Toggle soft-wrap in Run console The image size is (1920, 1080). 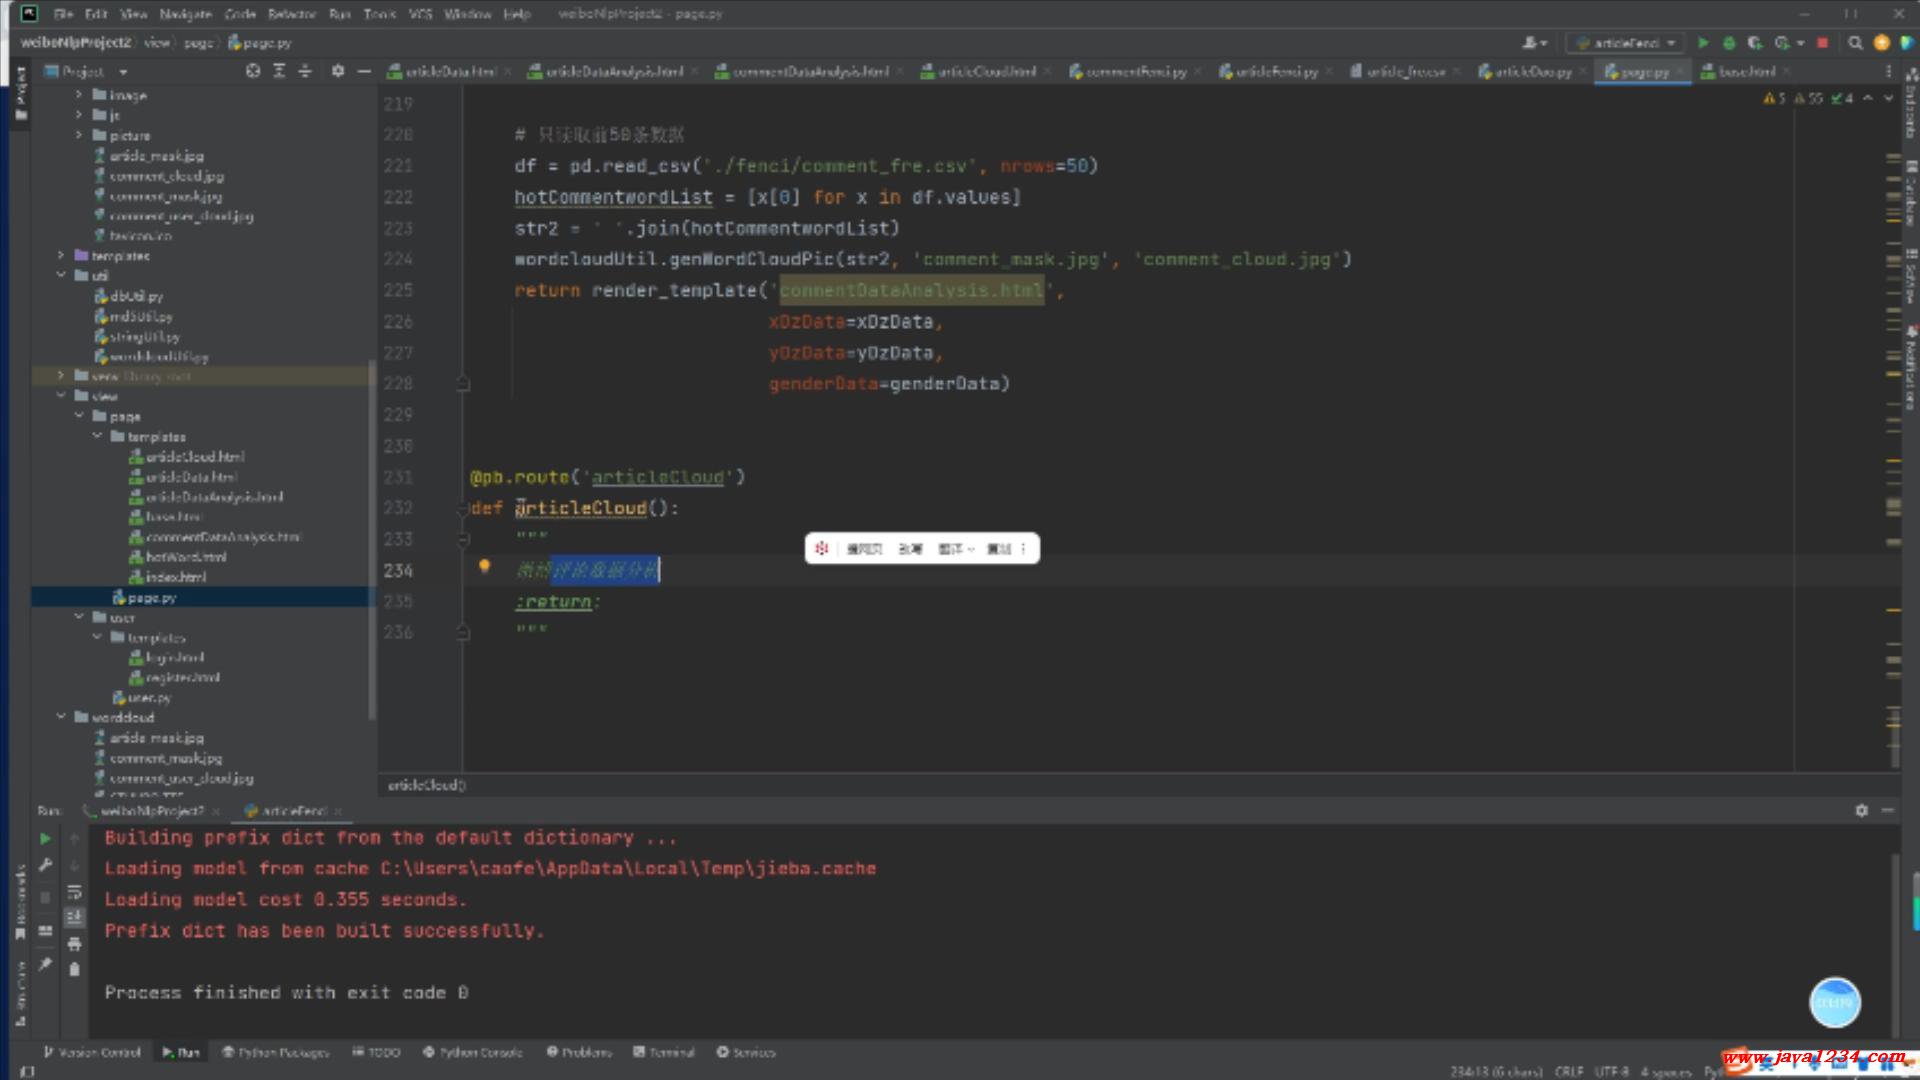pyautogui.click(x=74, y=891)
